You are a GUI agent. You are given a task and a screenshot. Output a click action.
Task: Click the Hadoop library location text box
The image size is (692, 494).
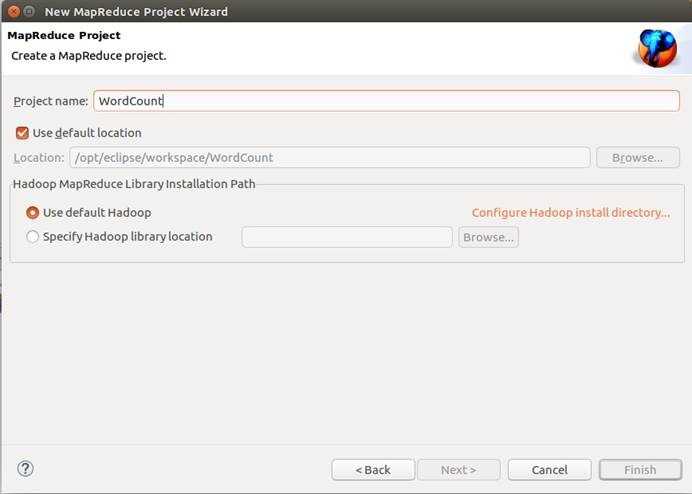(346, 237)
